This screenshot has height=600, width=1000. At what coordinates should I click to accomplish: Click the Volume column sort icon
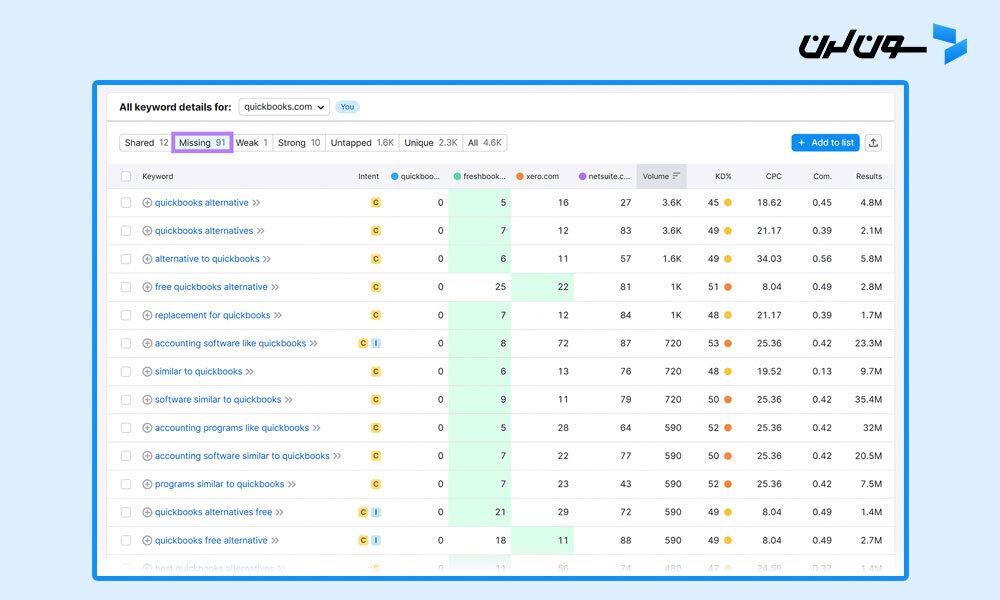pyautogui.click(x=676, y=176)
